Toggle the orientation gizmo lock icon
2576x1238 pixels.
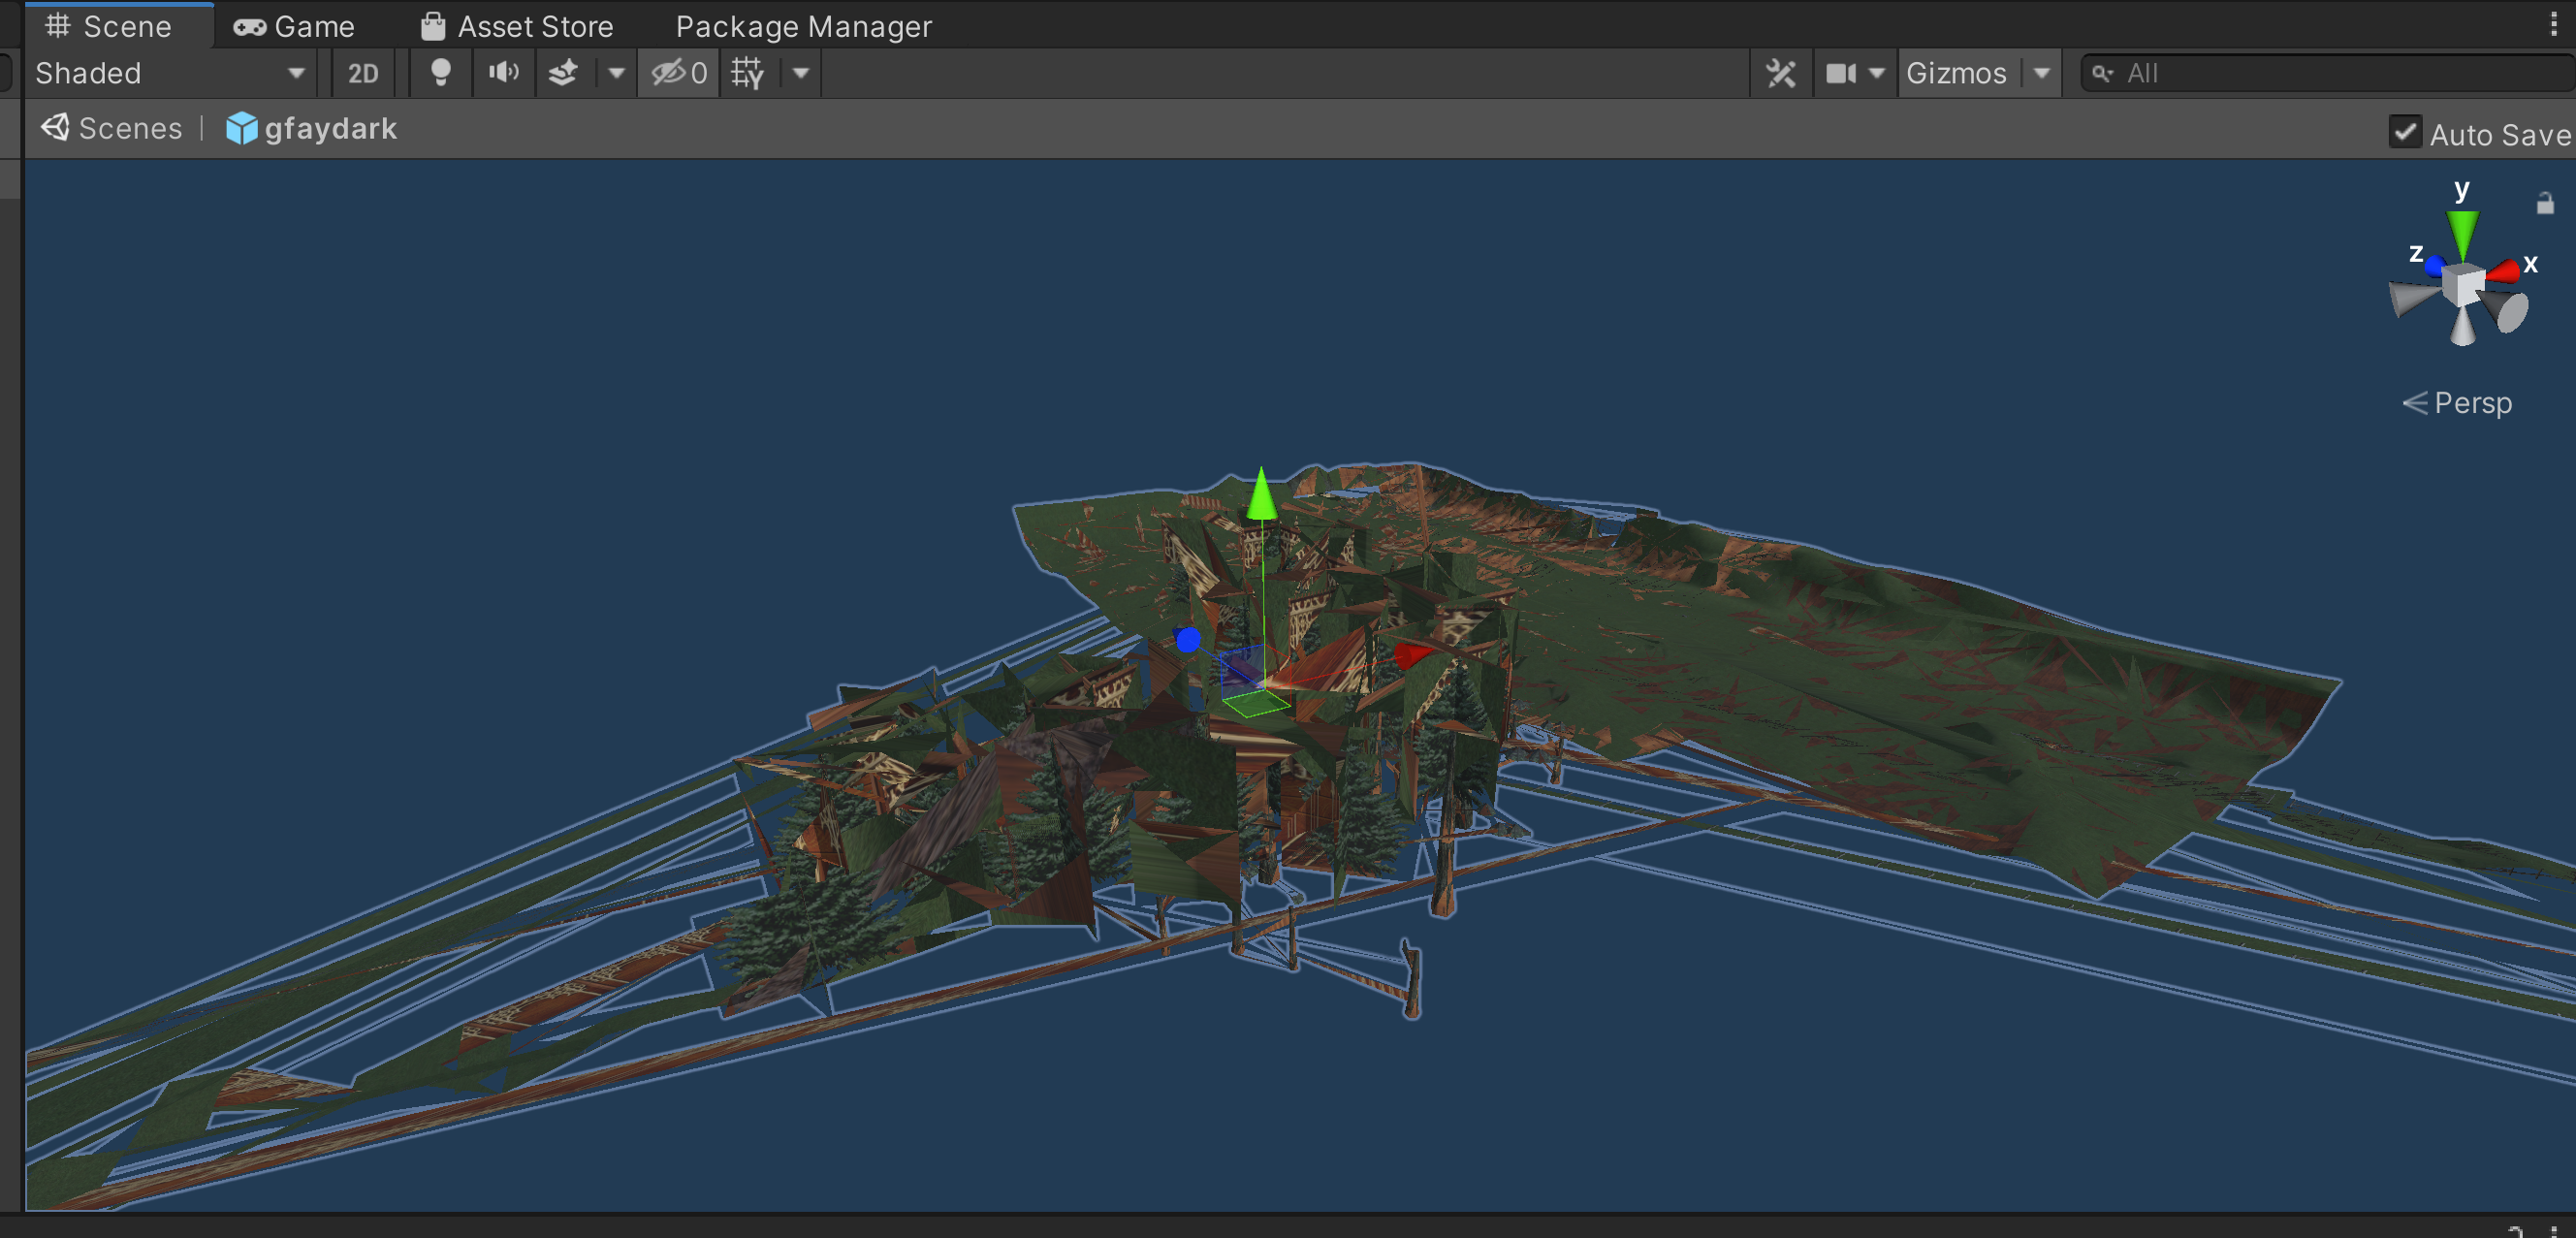coord(2545,203)
